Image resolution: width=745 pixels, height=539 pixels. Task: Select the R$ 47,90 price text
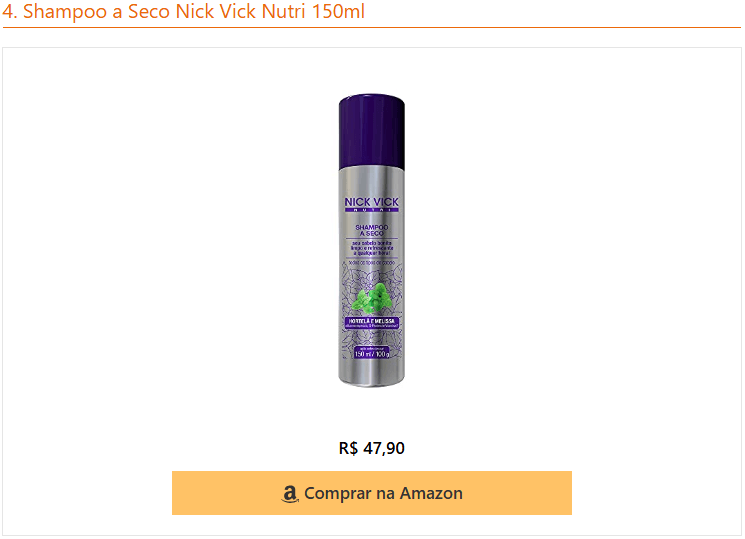pos(372,448)
